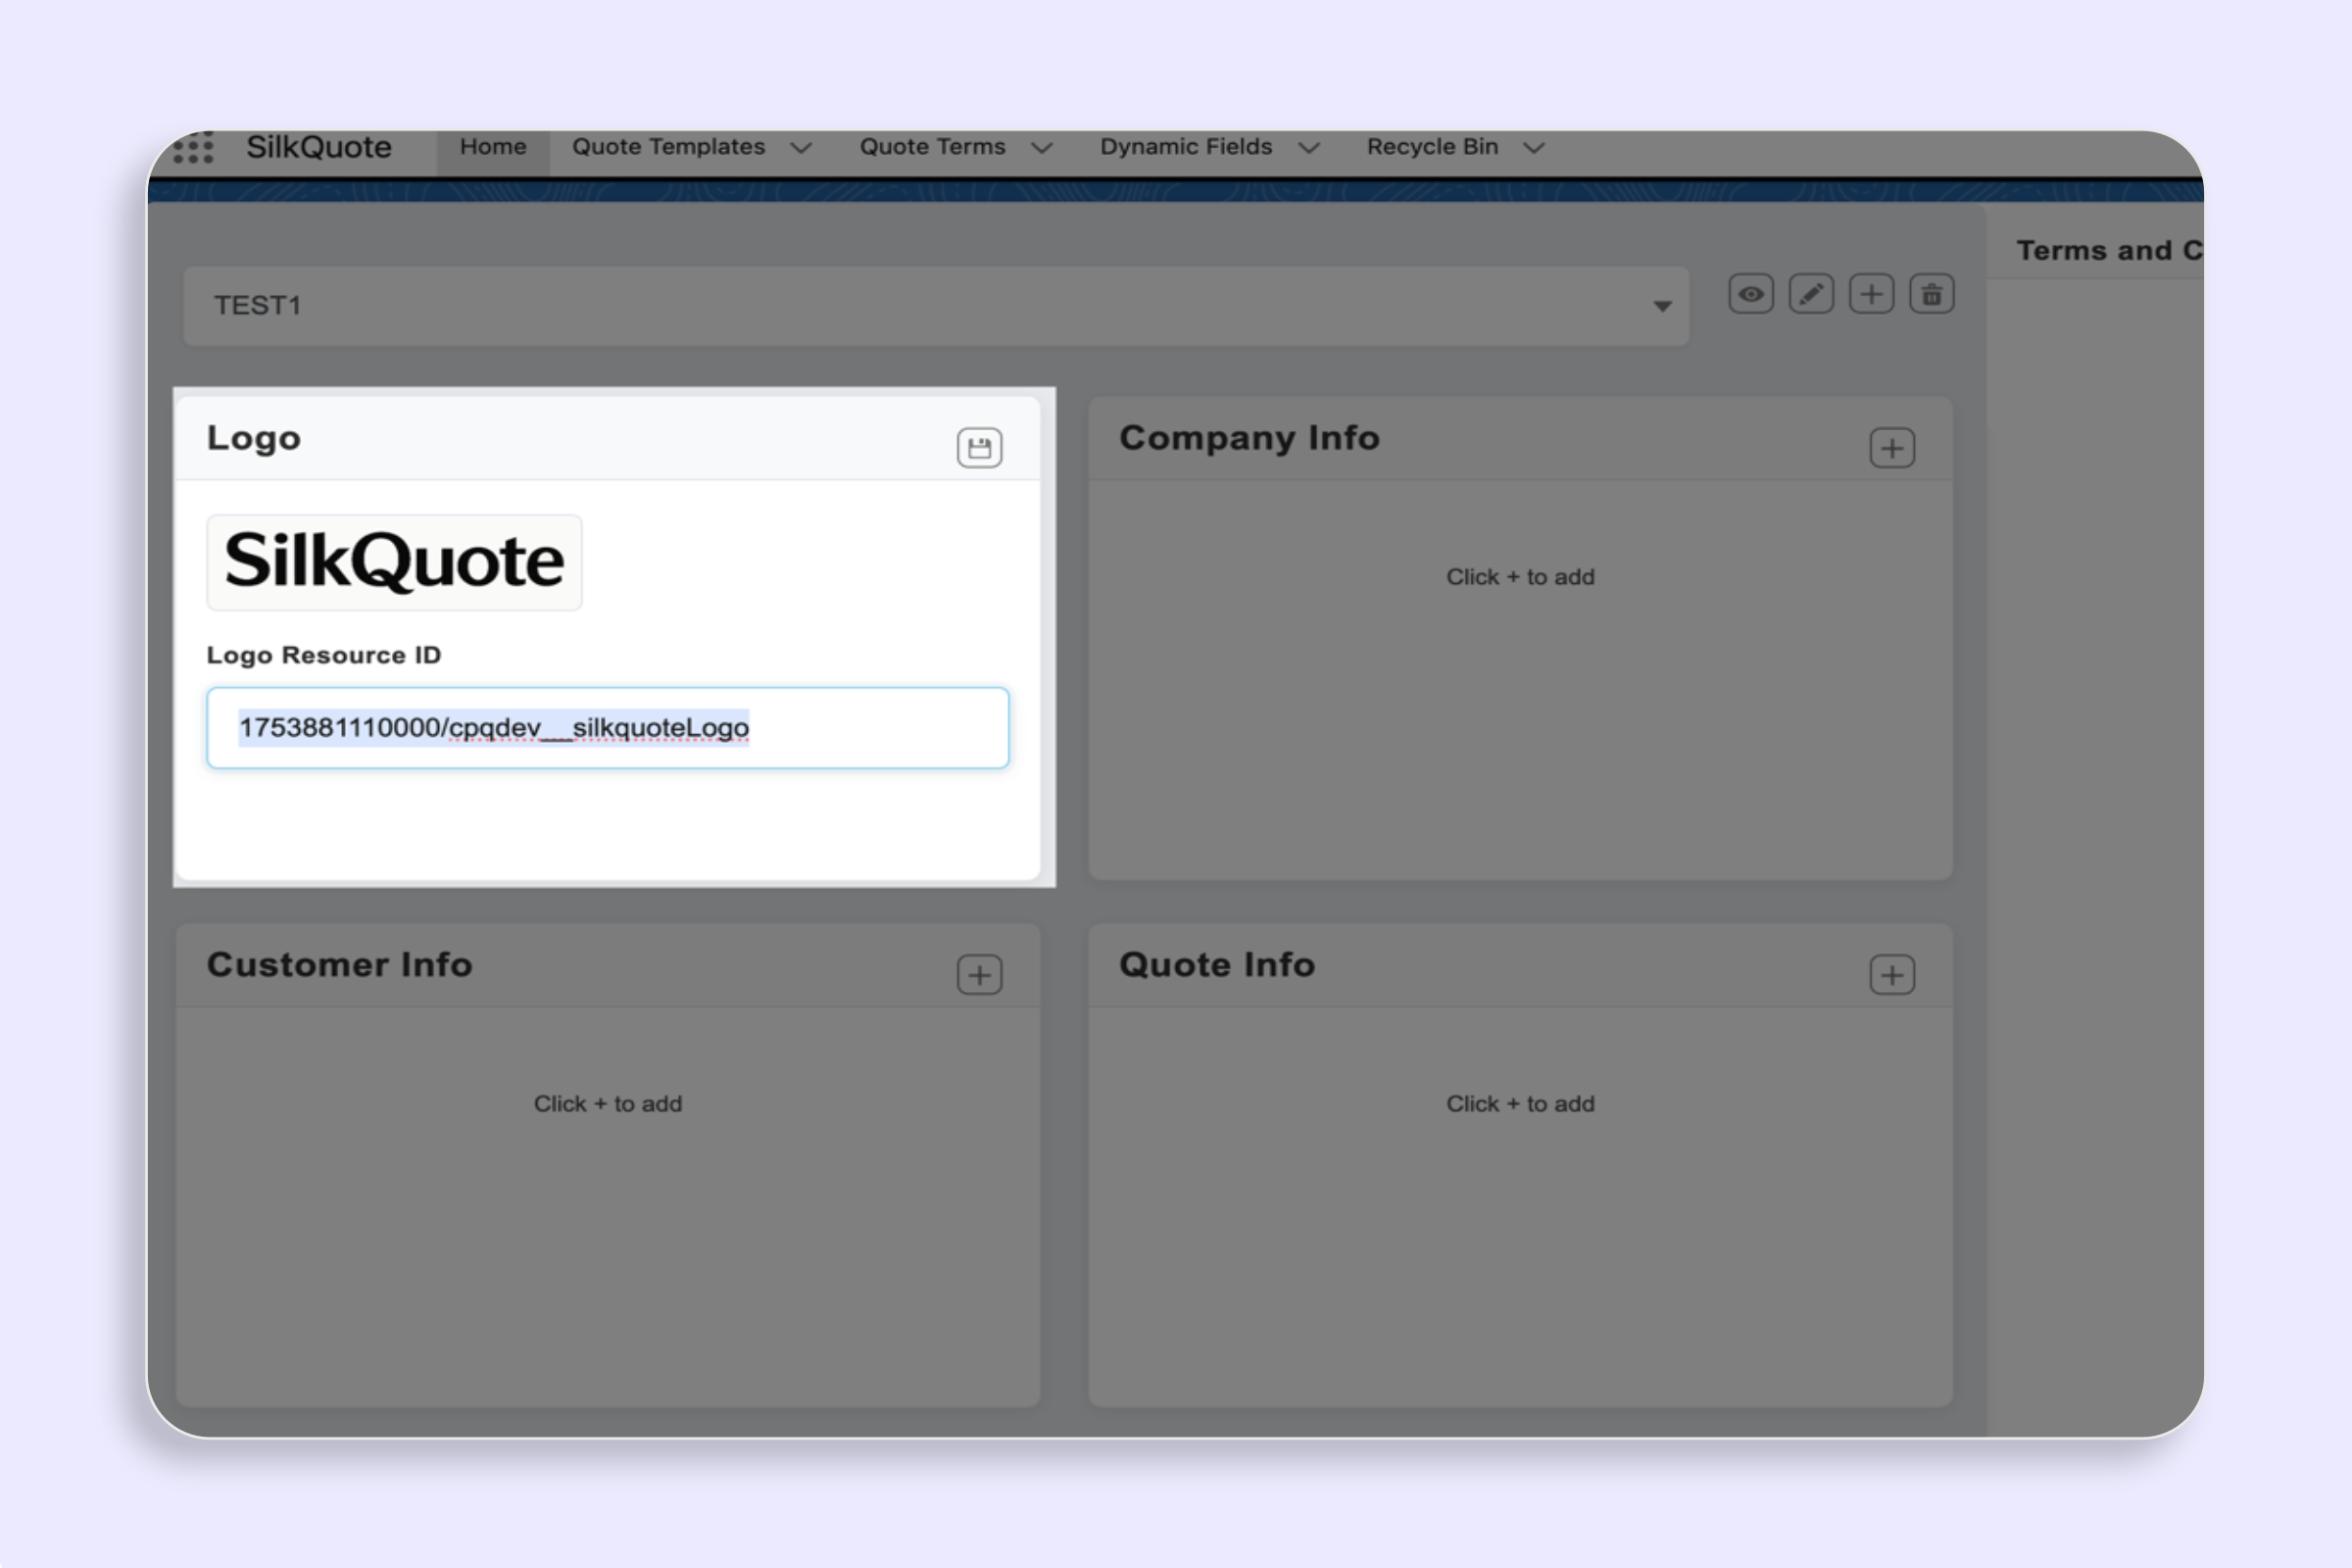
Task: Expand the Dynamic Fields chevron menu
Action: (1309, 148)
